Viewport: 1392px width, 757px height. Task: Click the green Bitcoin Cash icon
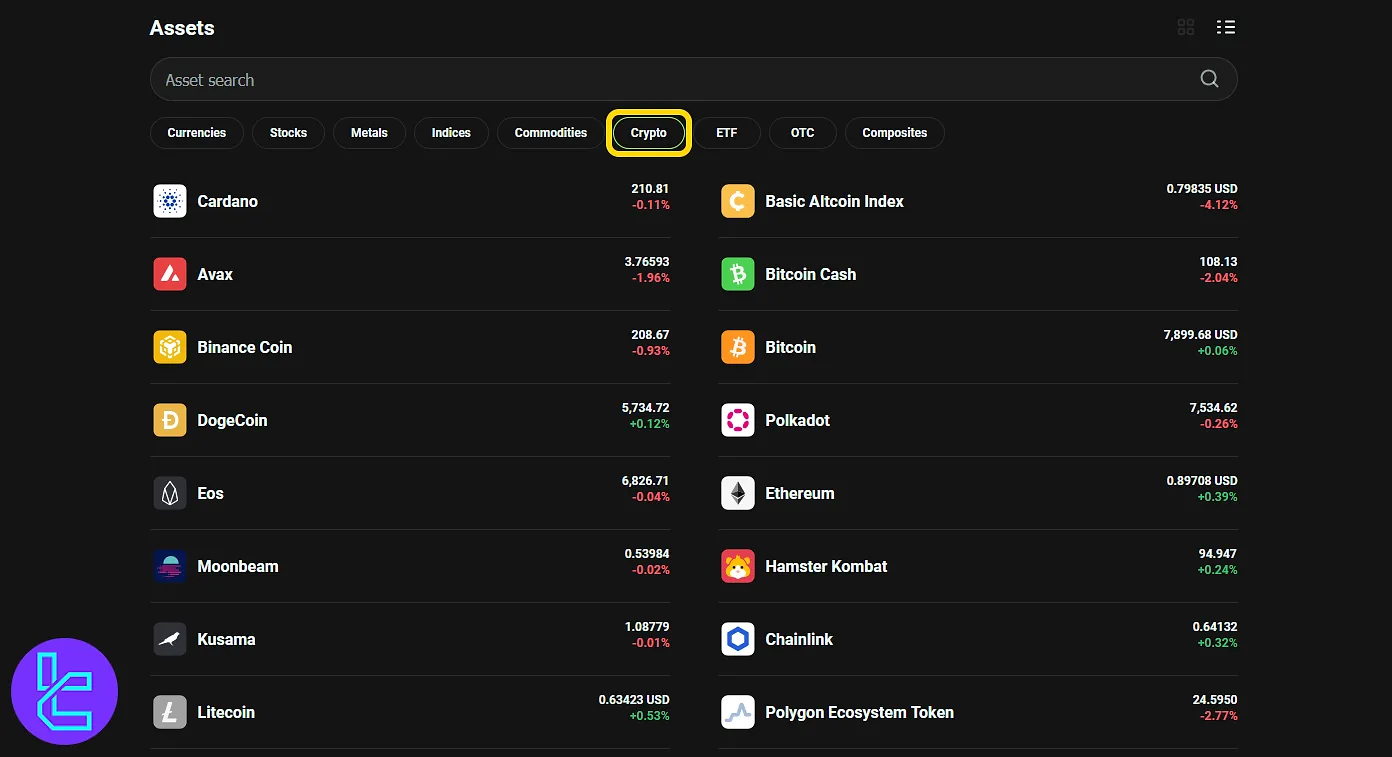(x=738, y=274)
